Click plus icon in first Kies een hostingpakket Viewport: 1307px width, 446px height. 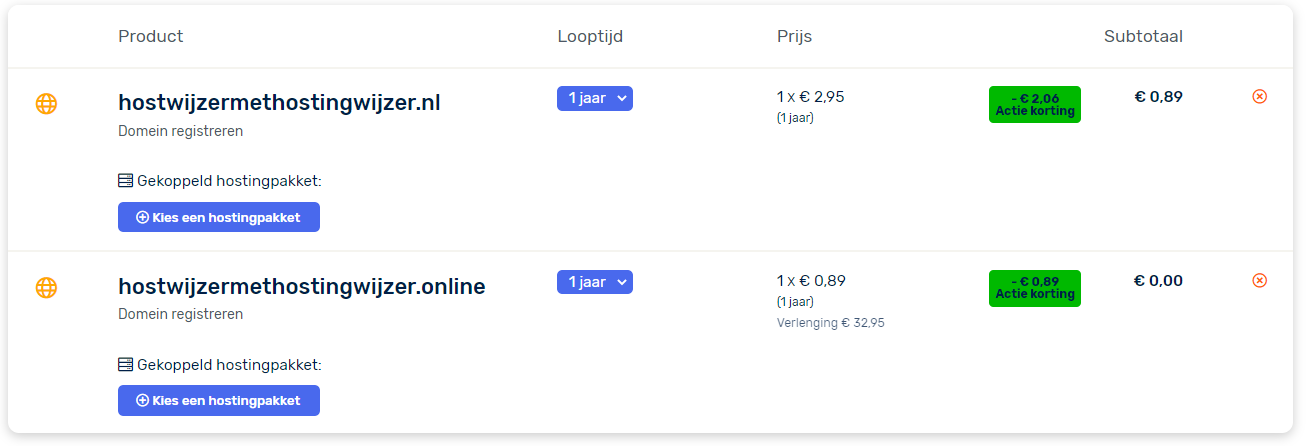142,217
